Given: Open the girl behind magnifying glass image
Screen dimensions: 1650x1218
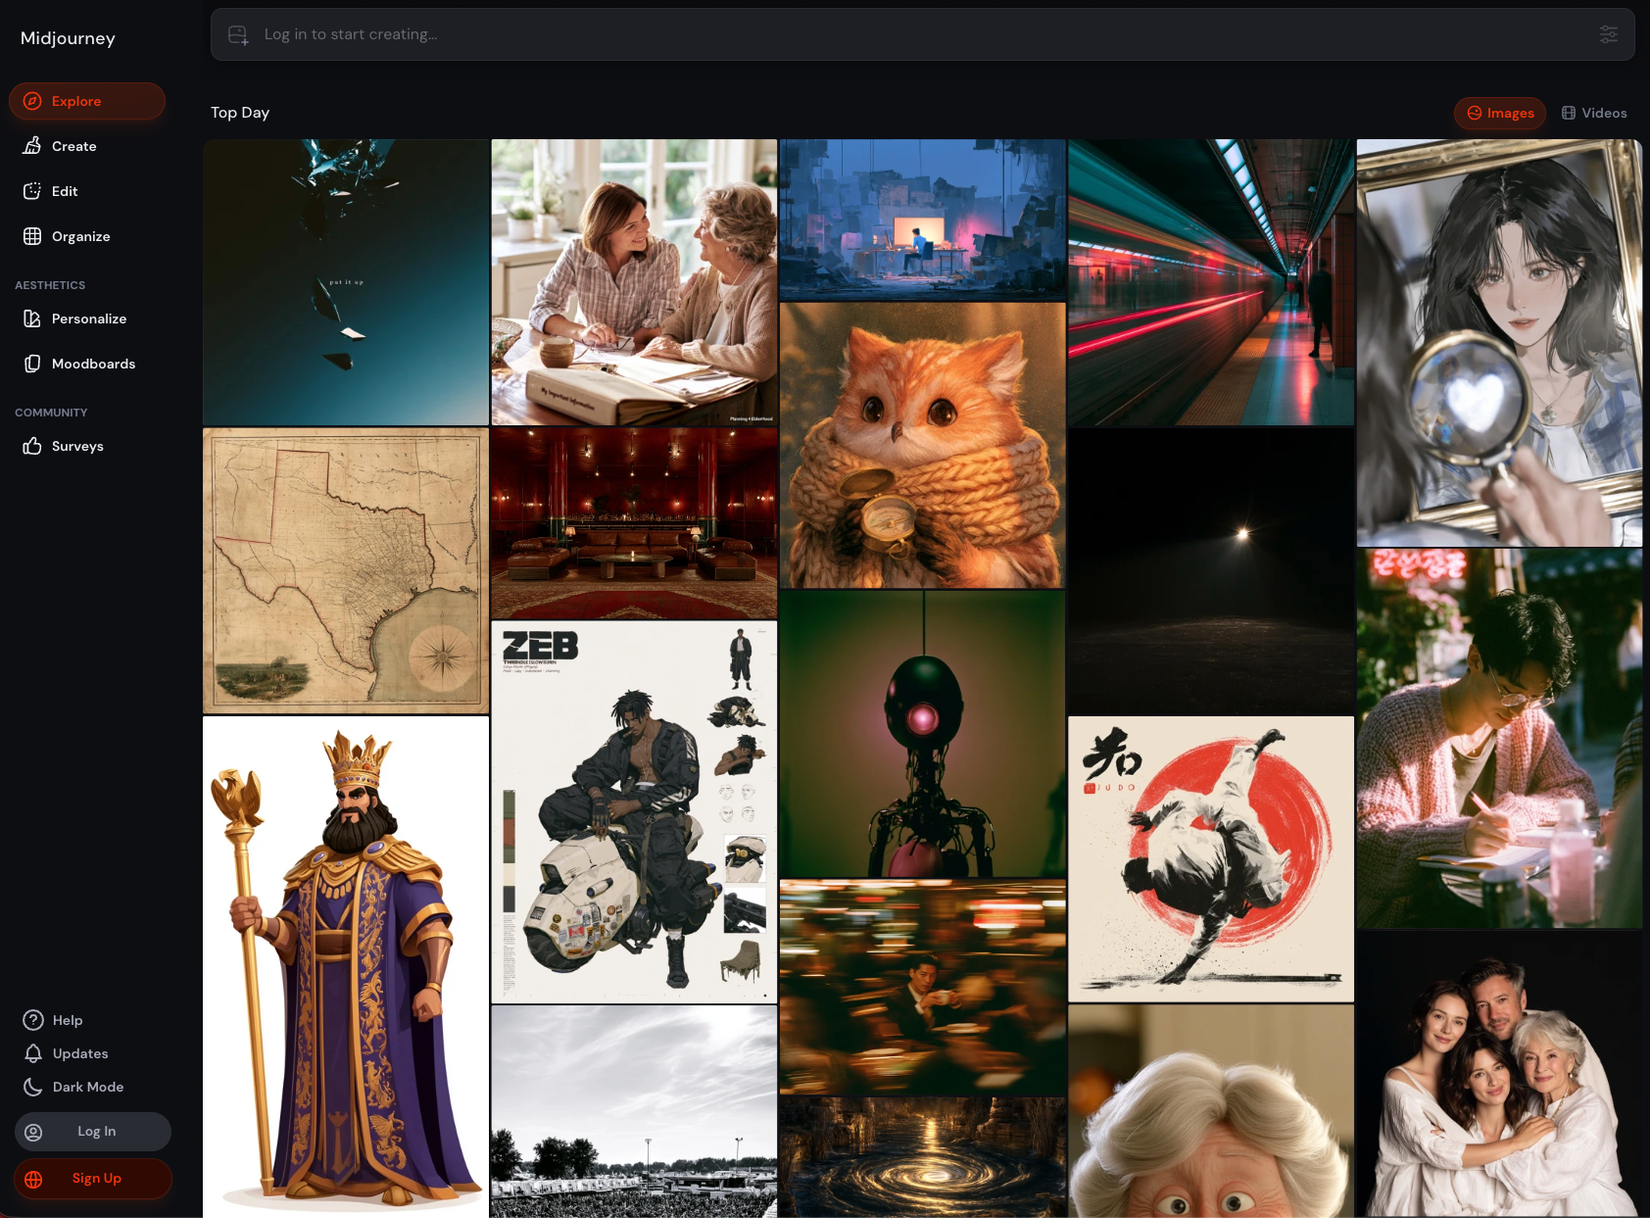Looking at the screenshot, I should 1499,343.
